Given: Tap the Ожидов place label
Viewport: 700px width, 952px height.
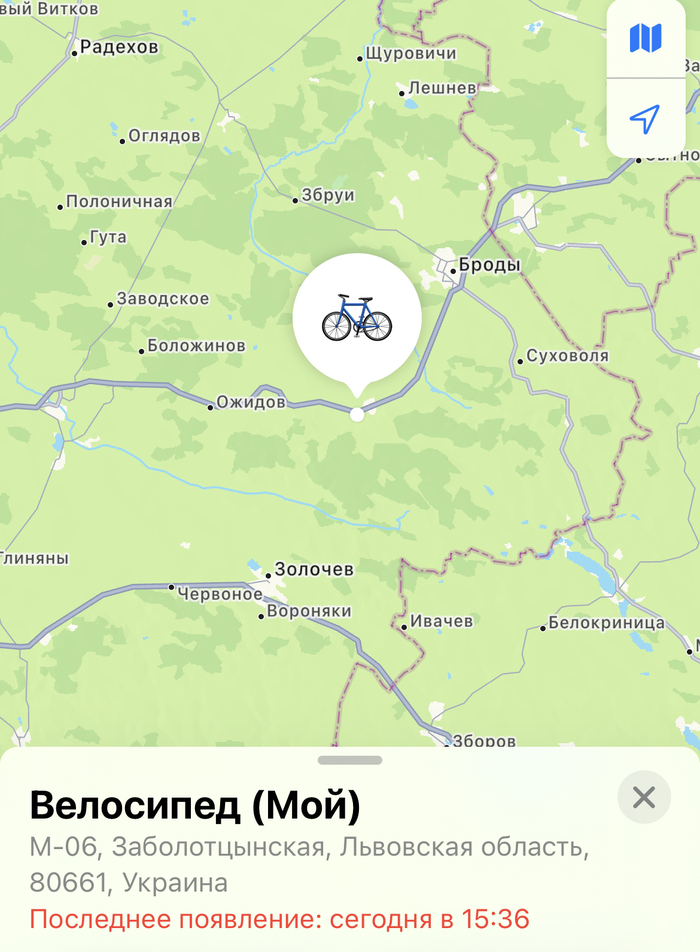Looking at the screenshot, I should click(x=251, y=402).
